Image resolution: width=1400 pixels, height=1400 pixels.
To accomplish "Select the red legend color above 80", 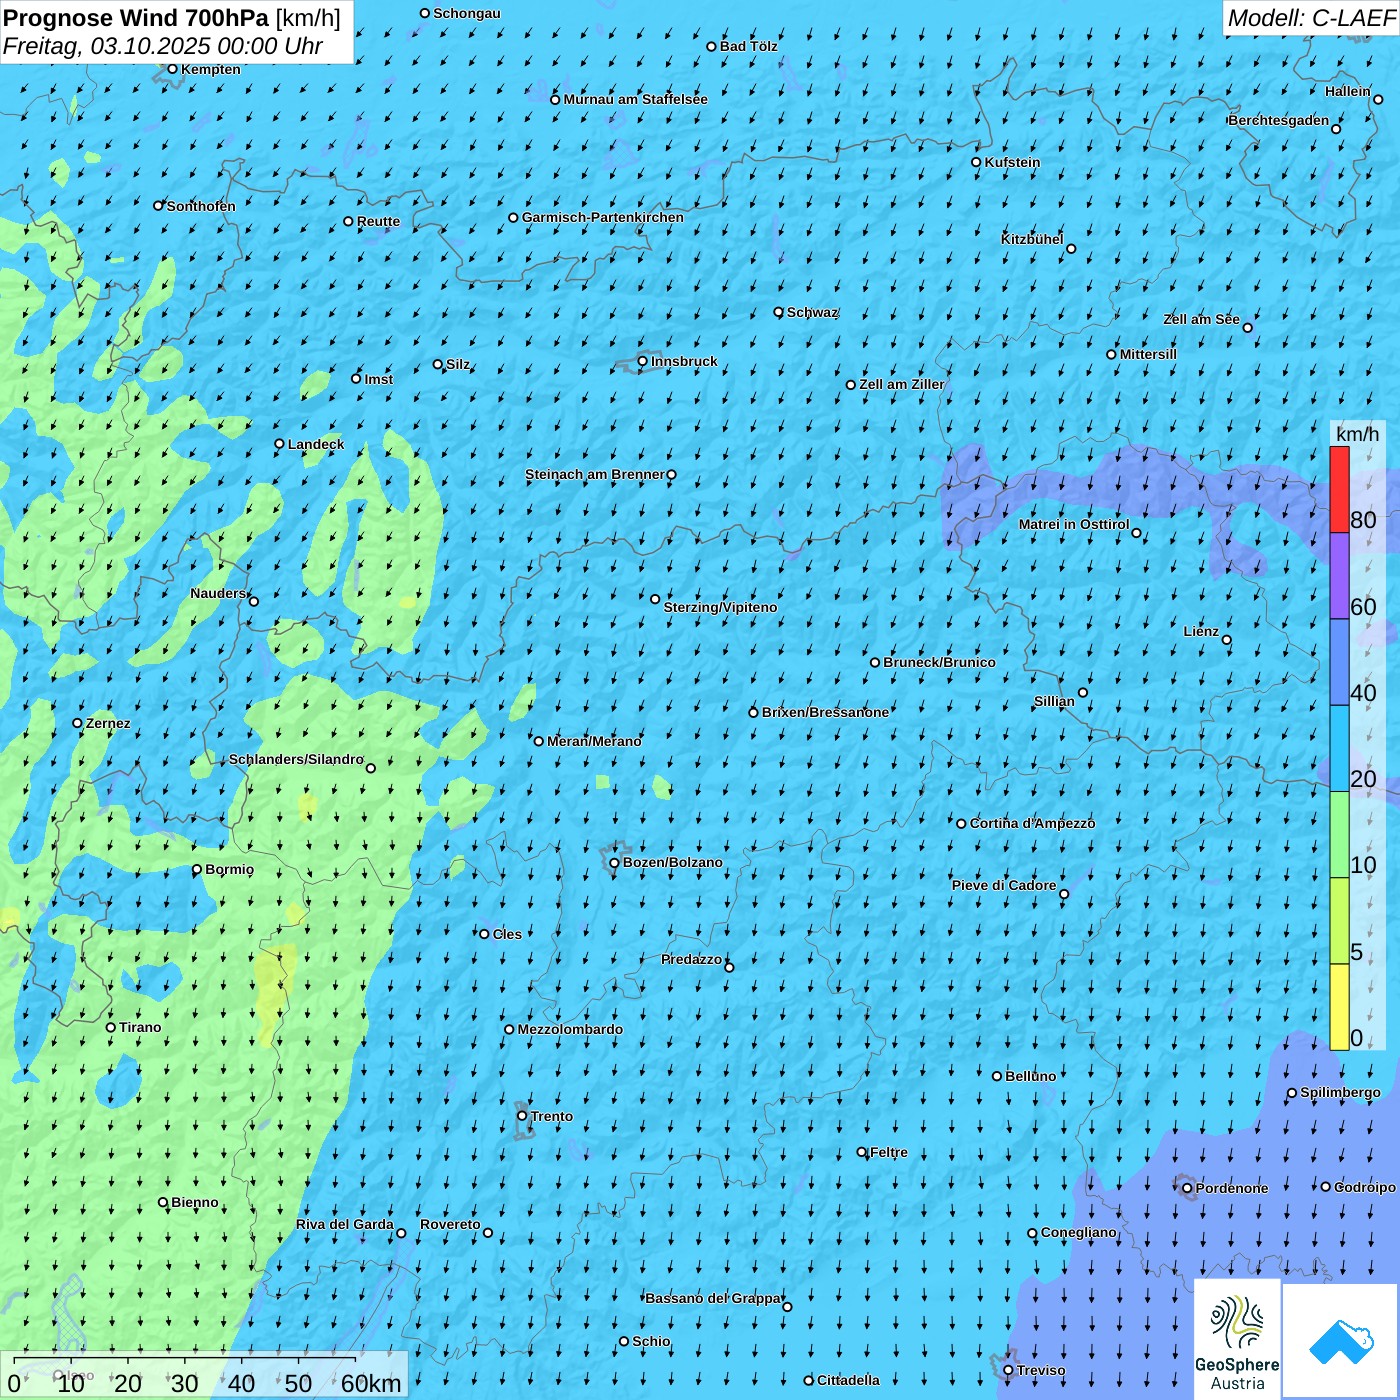I will (x=1339, y=489).
